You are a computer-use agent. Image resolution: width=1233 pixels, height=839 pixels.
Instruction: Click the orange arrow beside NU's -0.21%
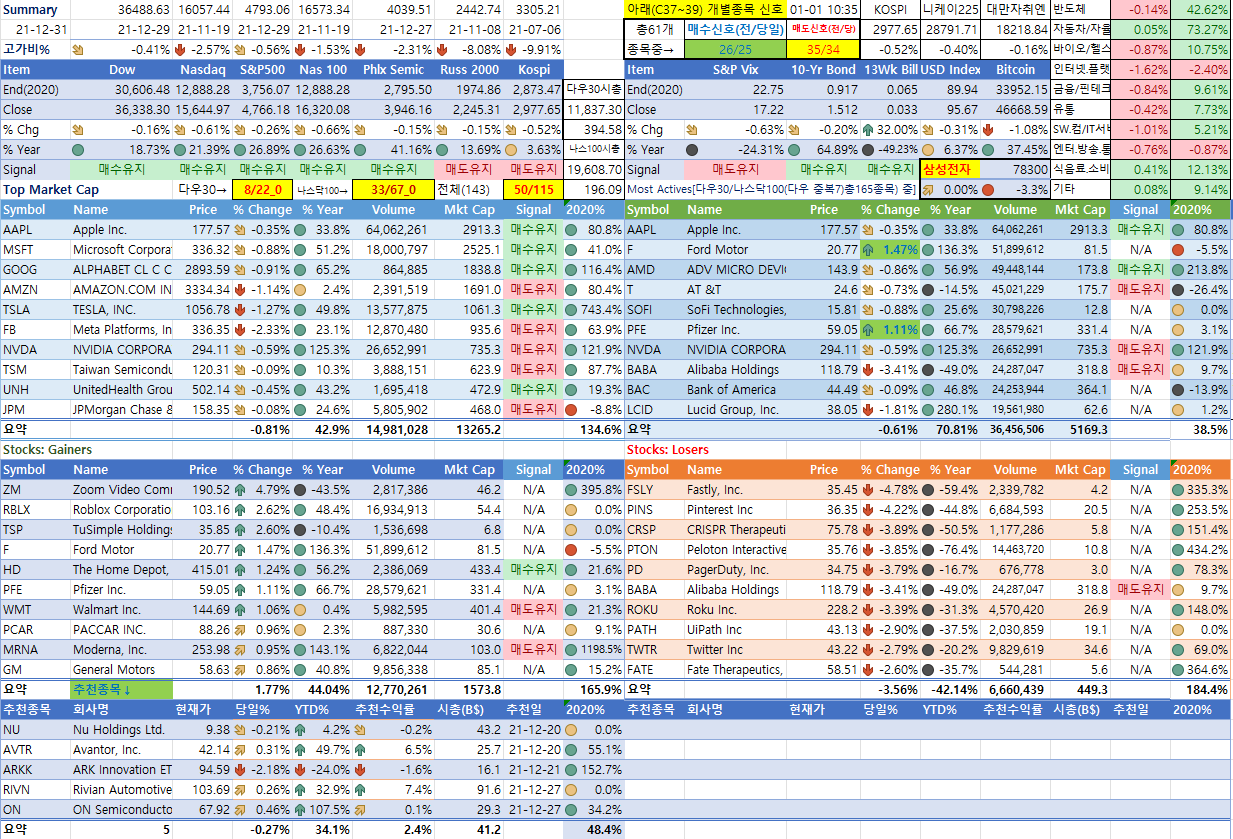[240, 729]
